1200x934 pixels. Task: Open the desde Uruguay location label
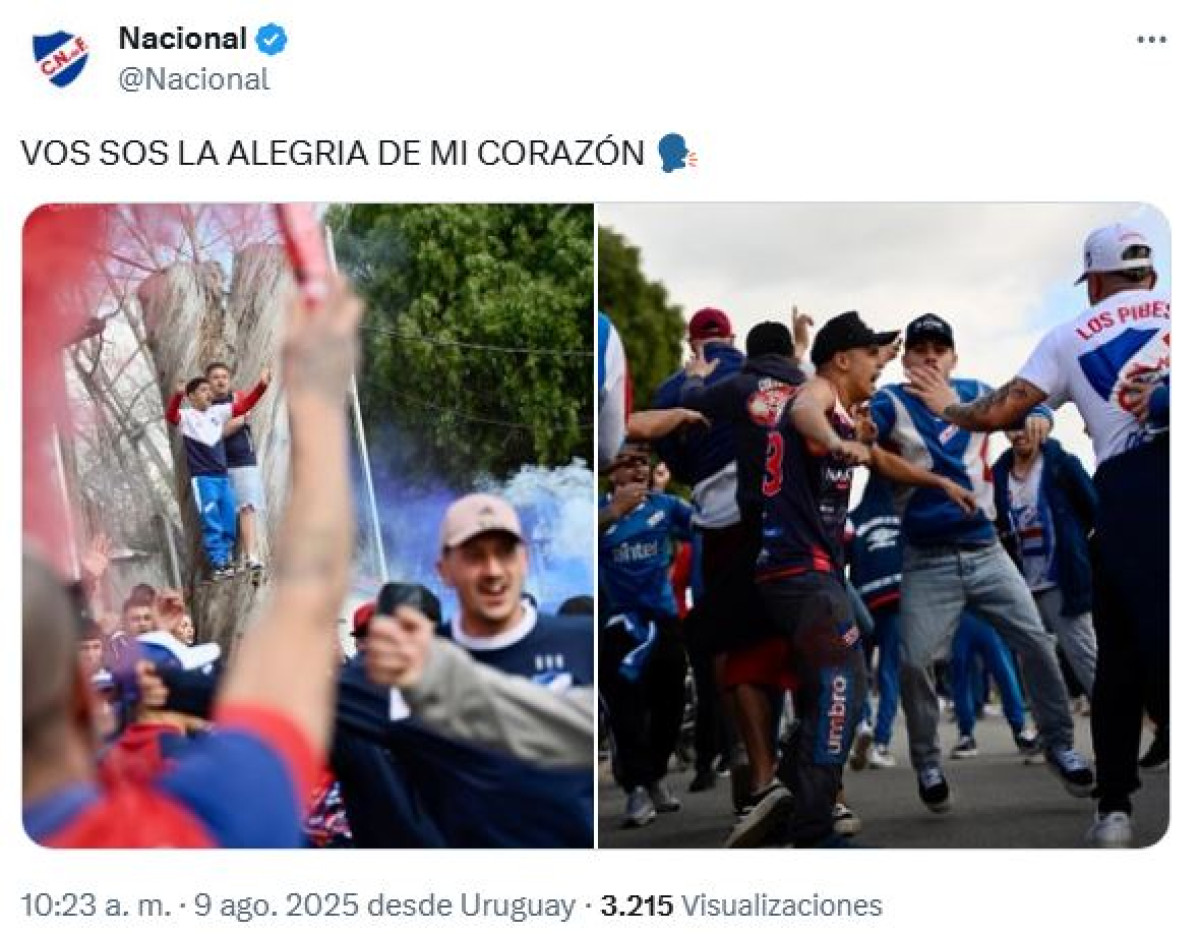472,906
